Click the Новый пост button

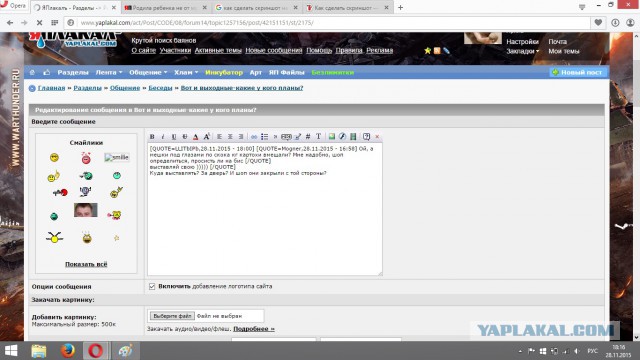pyautogui.click(x=578, y=72)
